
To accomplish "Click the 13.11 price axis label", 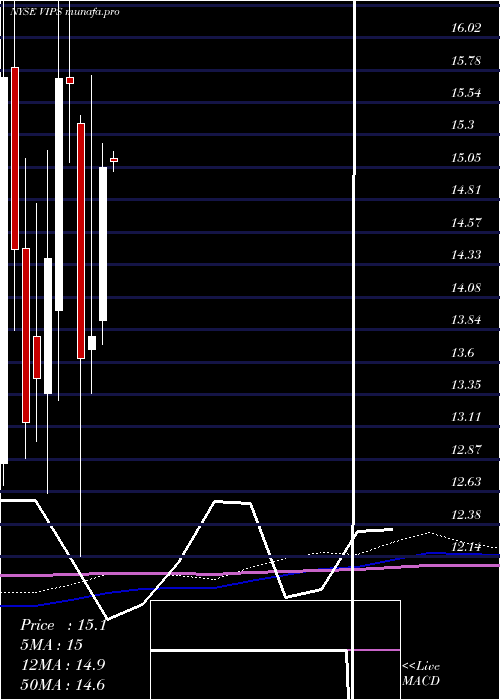I will point(466,417).
